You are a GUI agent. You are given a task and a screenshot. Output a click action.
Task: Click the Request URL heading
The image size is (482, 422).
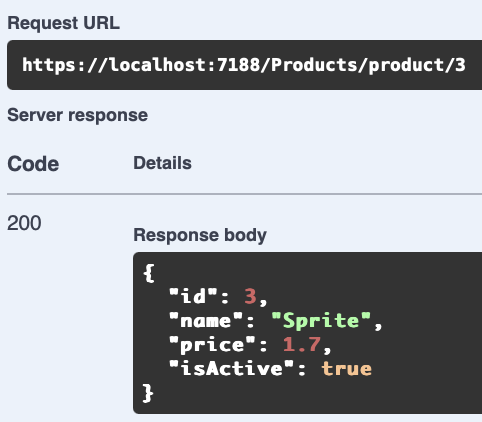coord(63,23)
